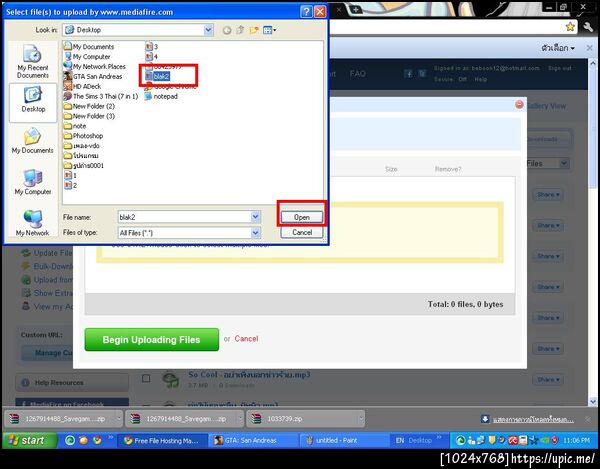Viewport: 600px width, 469px height.
Task: Check the So Cool mp3 file checkbox
Action: [x=146, y=378]
